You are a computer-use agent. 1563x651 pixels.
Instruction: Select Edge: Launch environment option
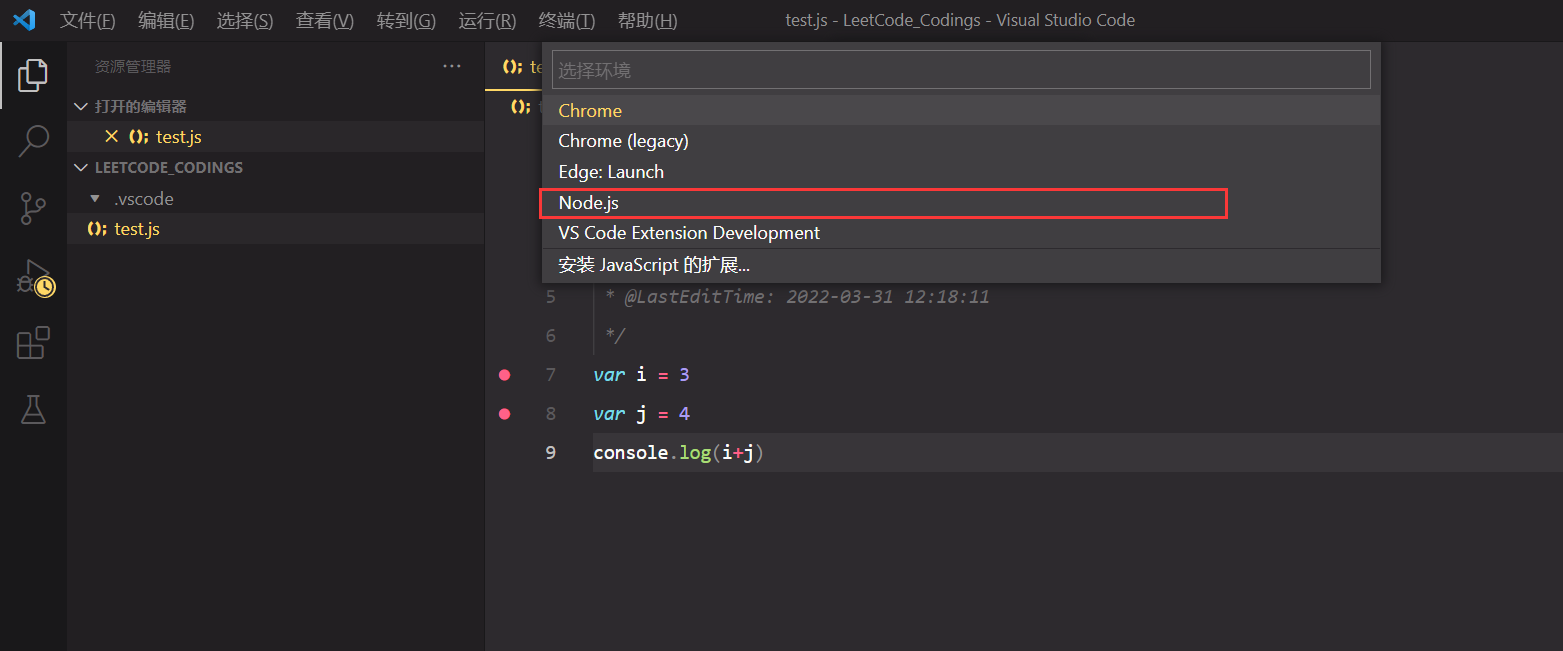click(961, 172)
